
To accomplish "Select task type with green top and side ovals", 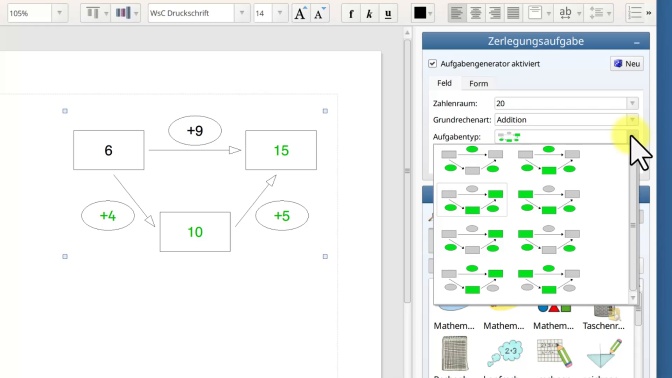I will click(x=471, y=160).
